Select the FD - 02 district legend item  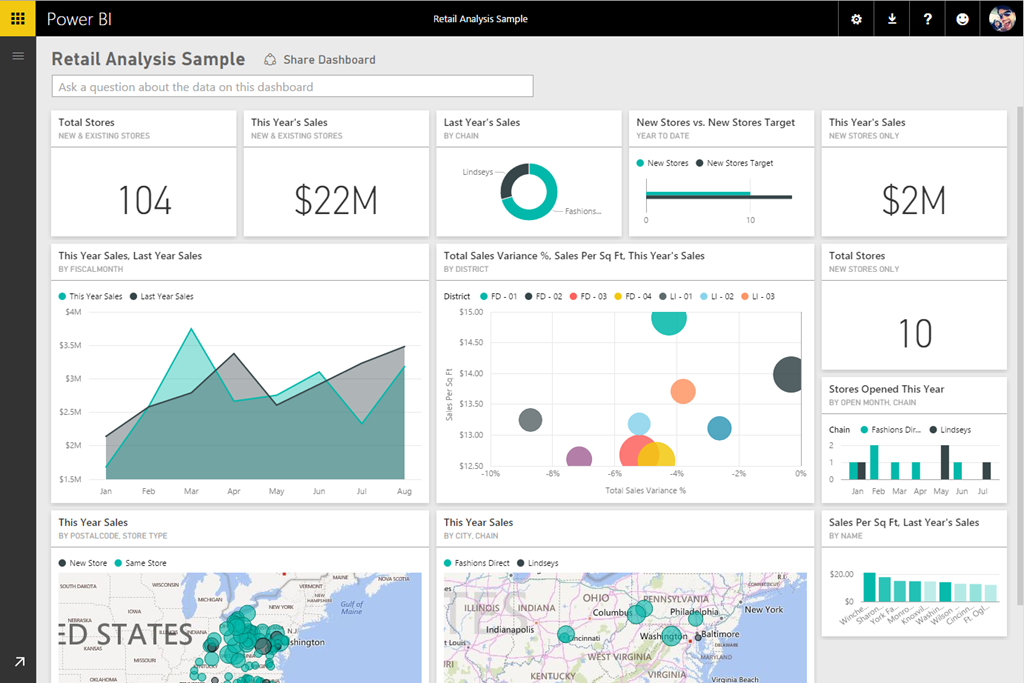point(543,296)
